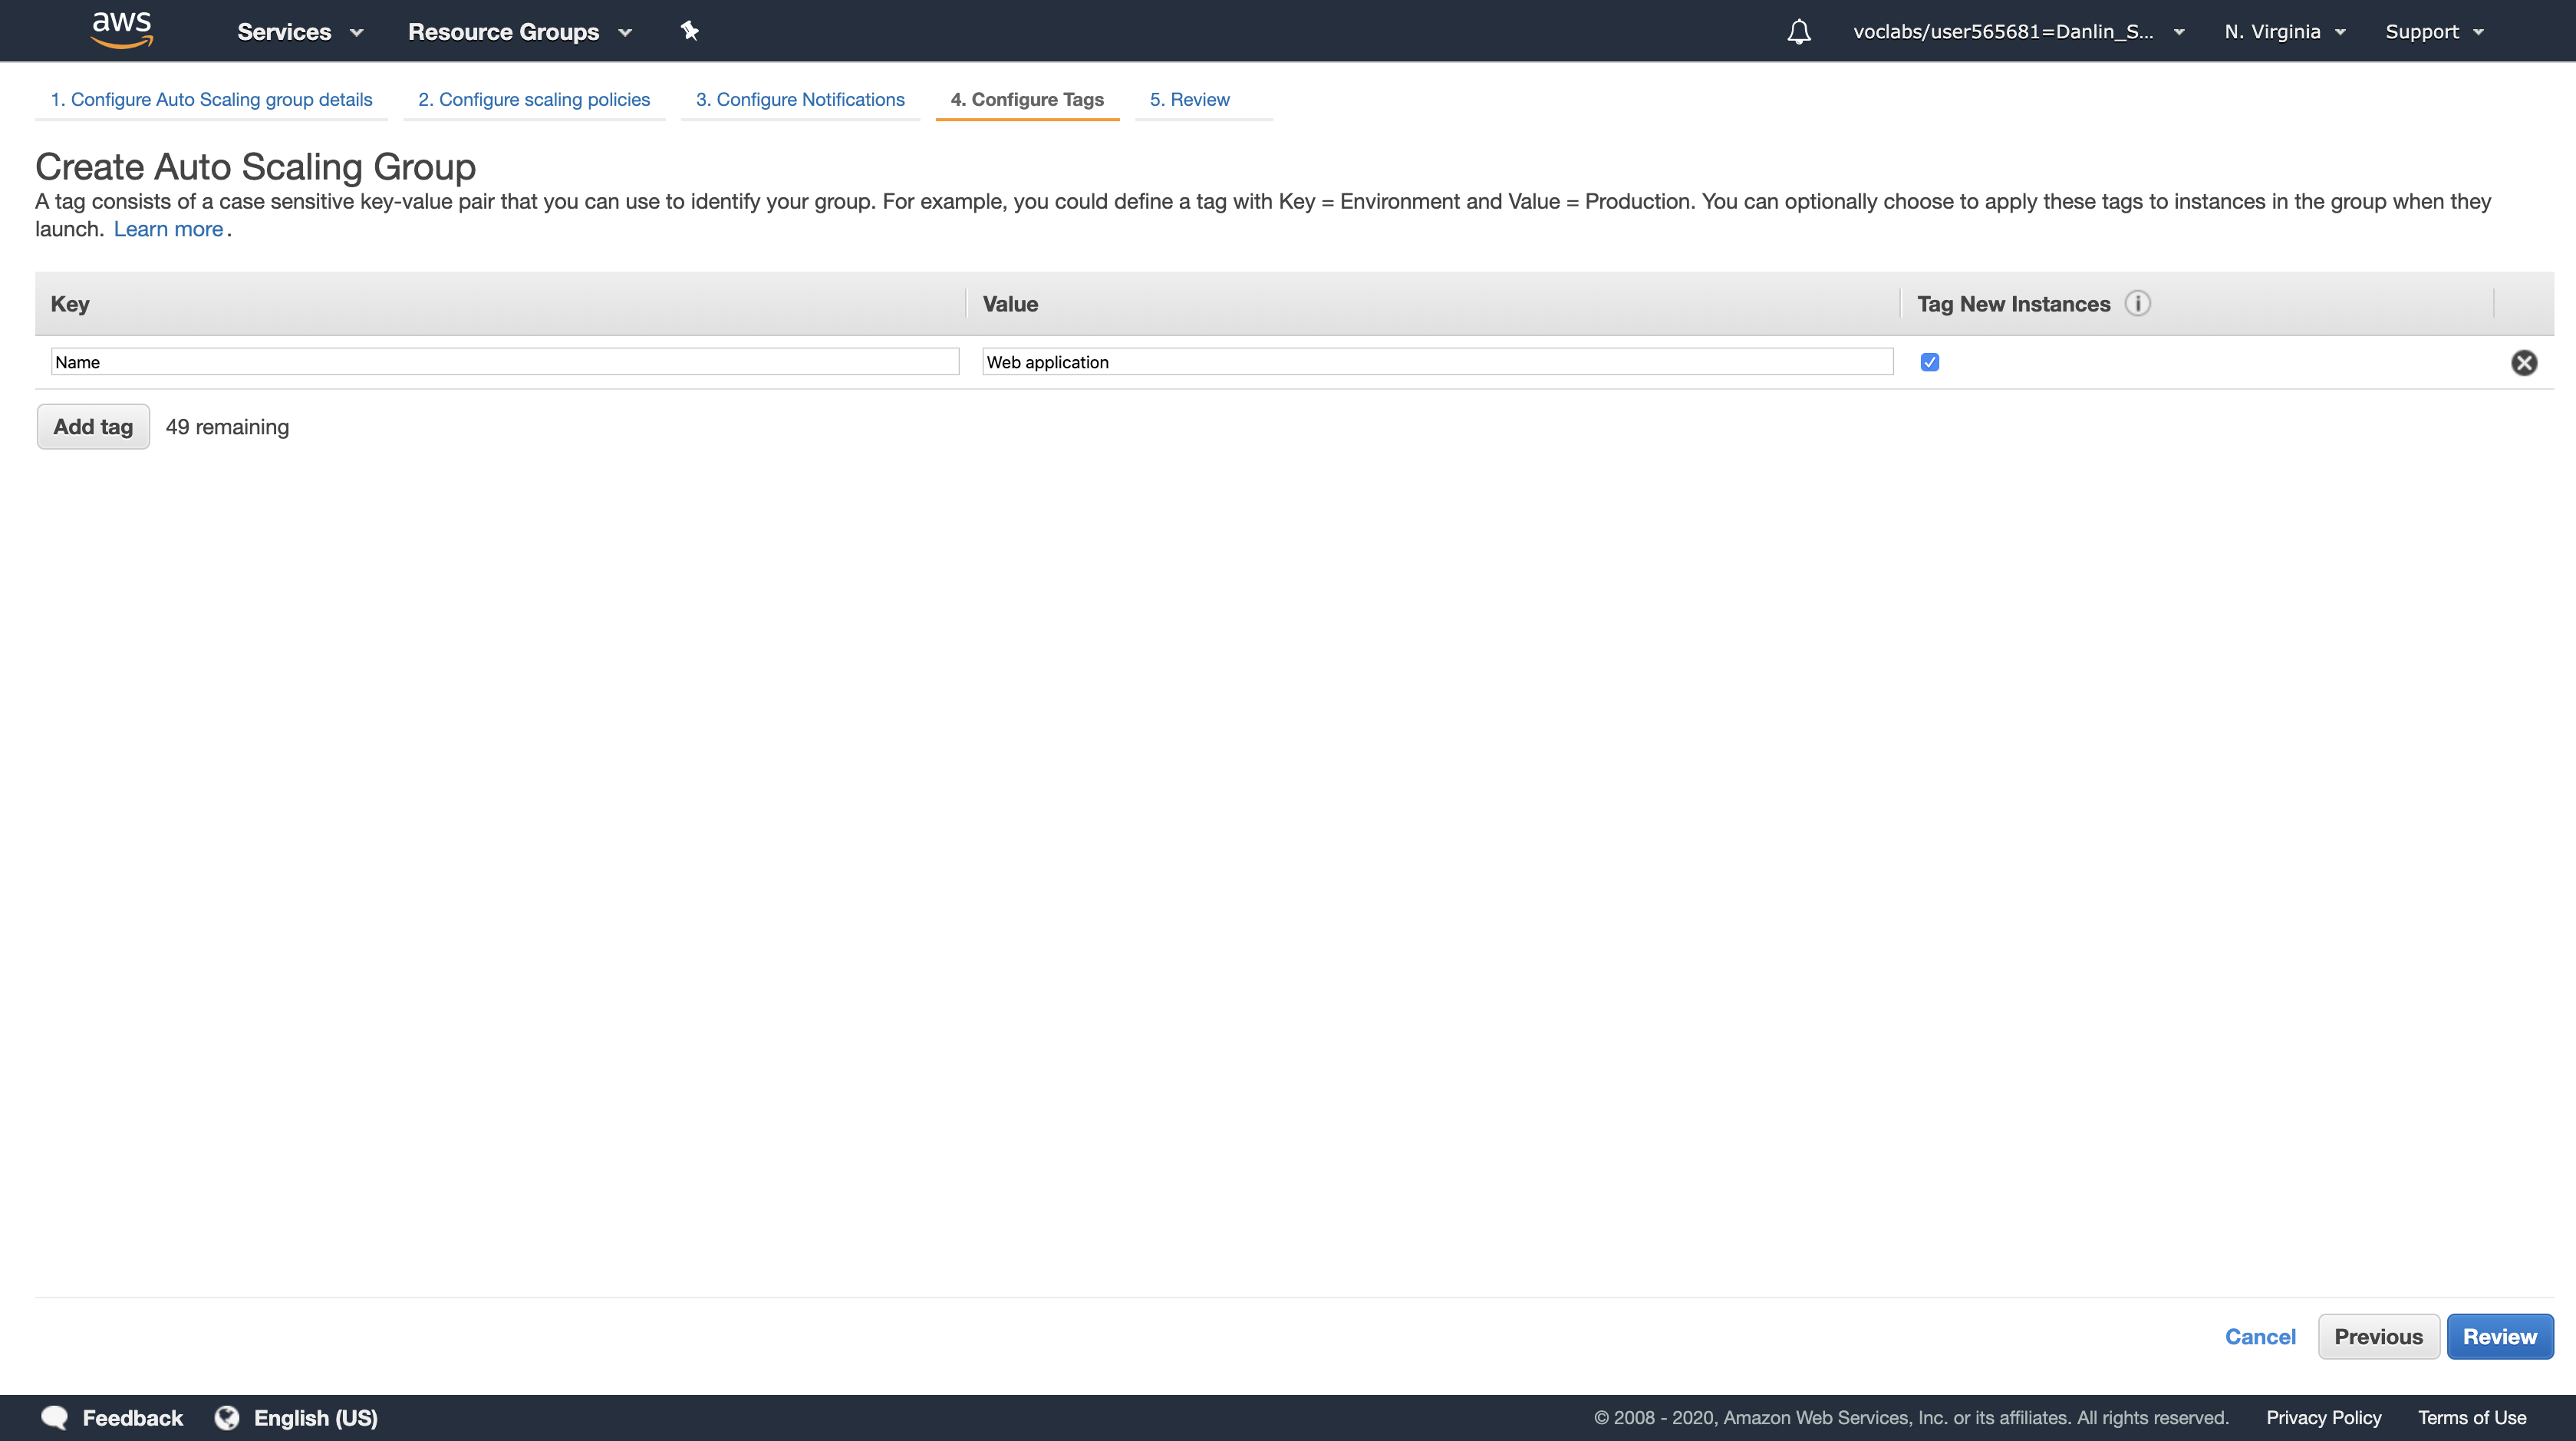Viewport: 2576px width, 1441px height.
Task: Switch to the 5. Review step tab
Action: (x=1189, y=99)
